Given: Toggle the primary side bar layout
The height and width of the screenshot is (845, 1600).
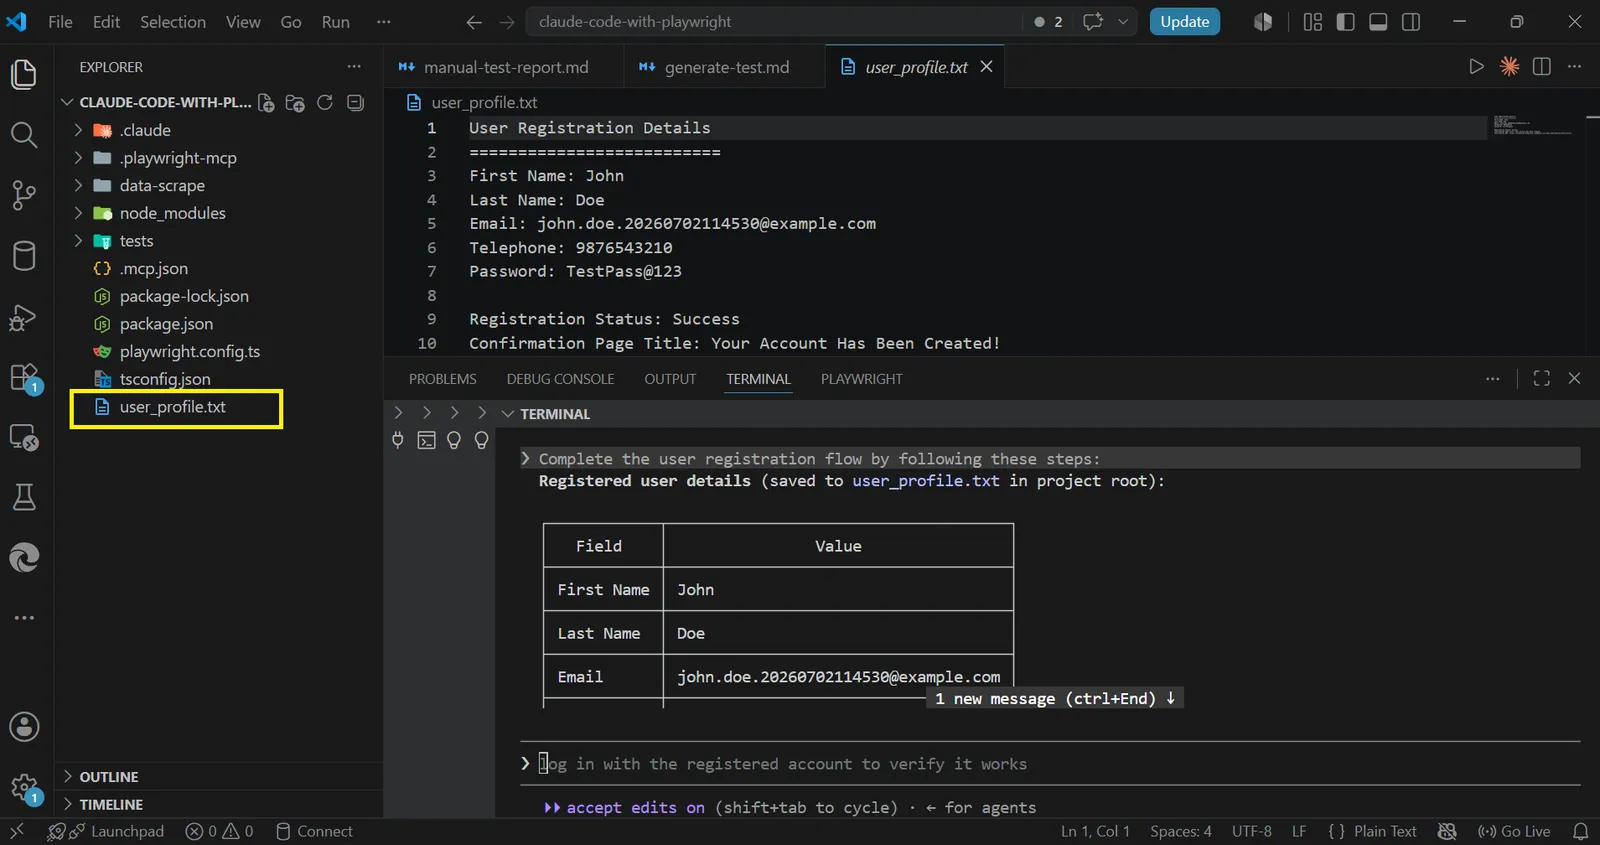Looking at the screenshot, I should [x=1346, y=22].
